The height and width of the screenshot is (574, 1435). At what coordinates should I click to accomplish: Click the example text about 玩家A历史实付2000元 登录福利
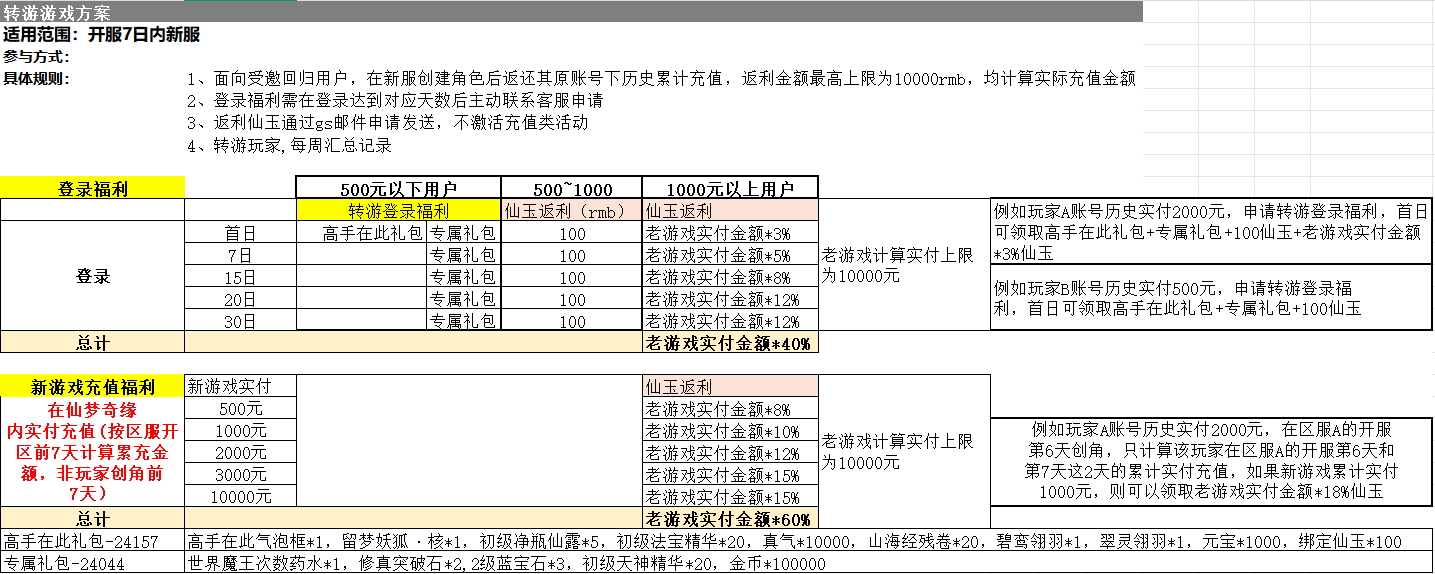click(1212, 232)
